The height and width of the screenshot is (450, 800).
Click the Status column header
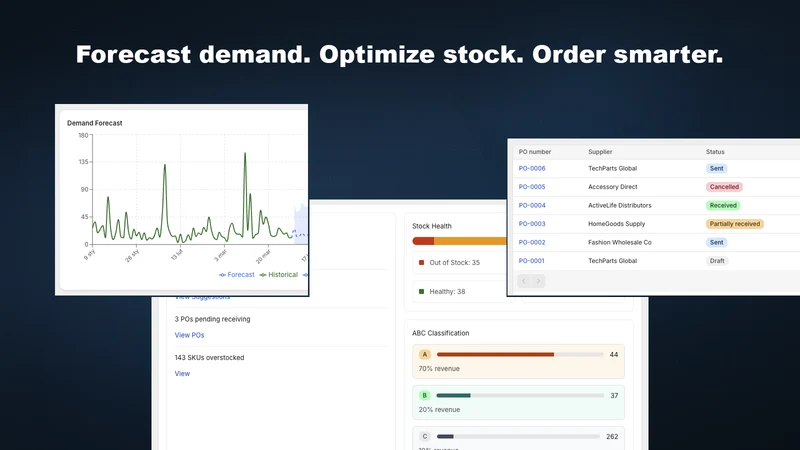pos(715,152)
